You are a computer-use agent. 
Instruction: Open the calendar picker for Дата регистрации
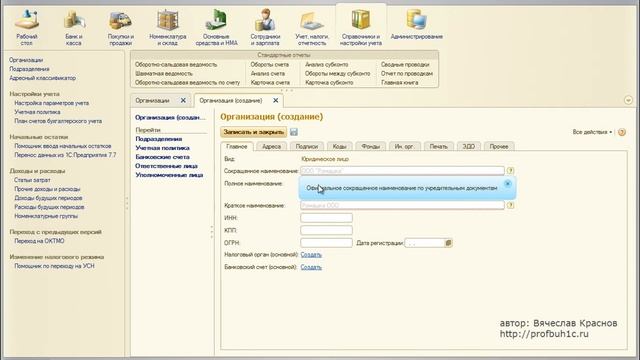(448, 243)
